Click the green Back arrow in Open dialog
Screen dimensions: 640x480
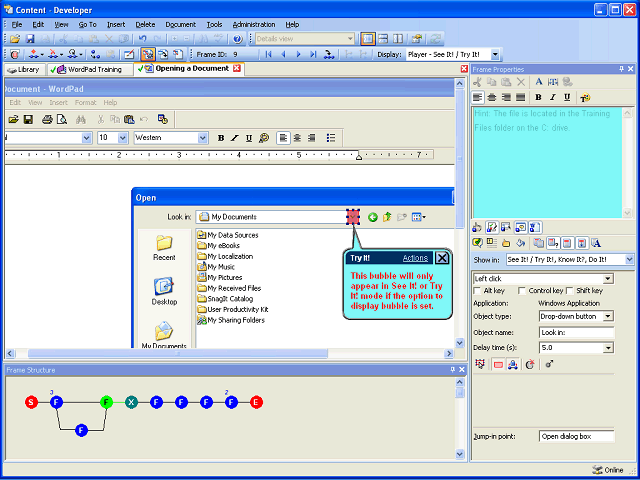click(372, 217)
